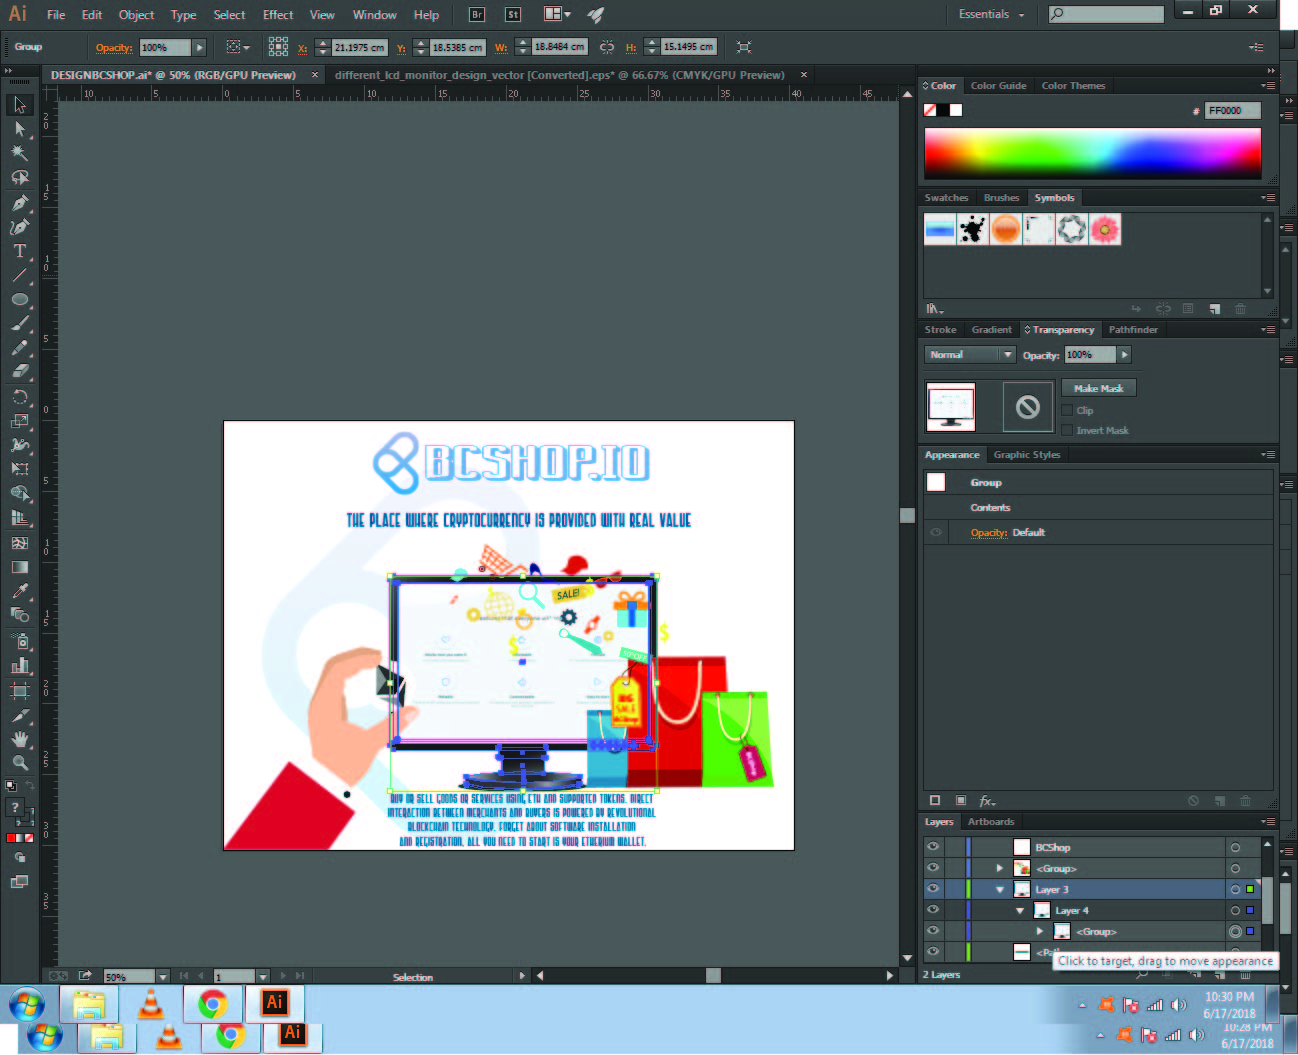Select the Shape Builder tool
This screenshot has height=1055, width=1298.
20,494
